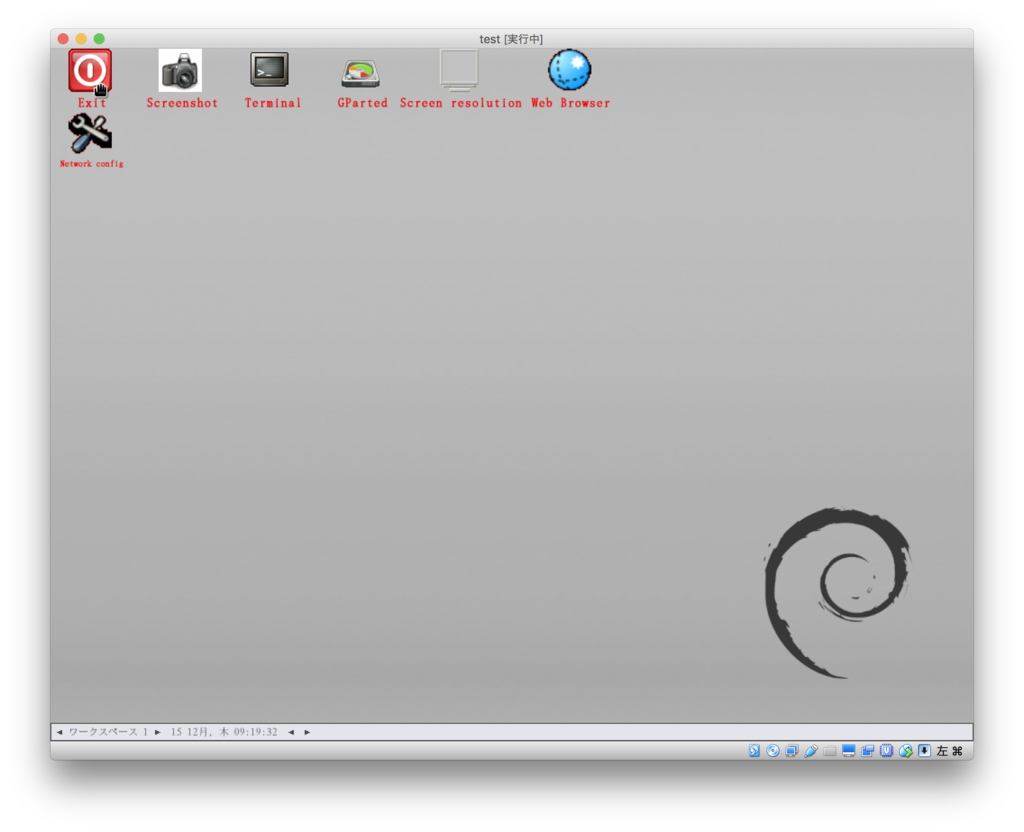
Task: Minimize the test VM window
Action: pyautogui.click(x=81, y=39)
